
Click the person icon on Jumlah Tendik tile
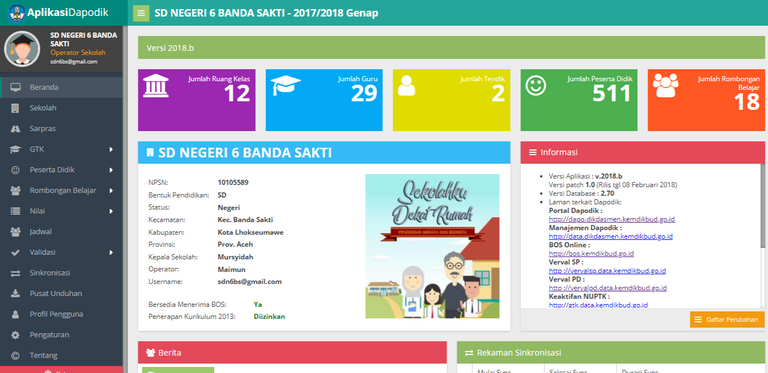pyautogui.click(x=407, y=85)
